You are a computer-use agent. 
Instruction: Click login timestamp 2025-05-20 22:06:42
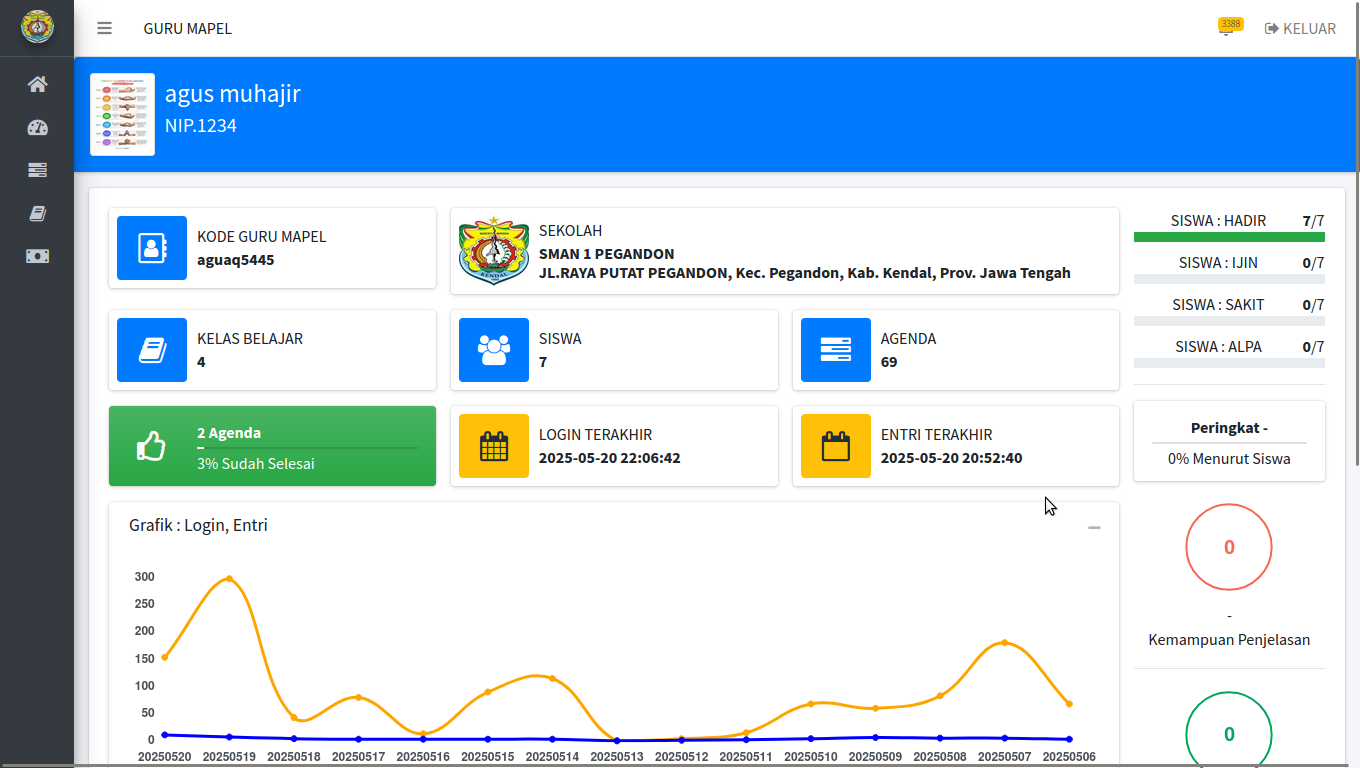[610, 458]
